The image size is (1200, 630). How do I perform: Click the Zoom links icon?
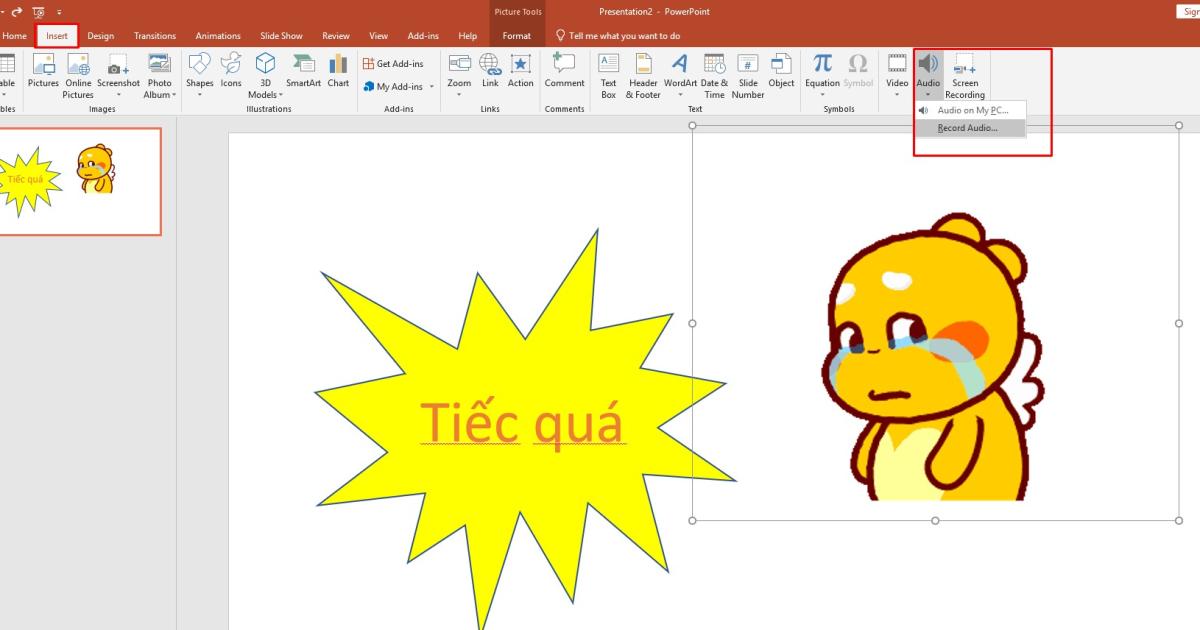[x=459, y=64]
